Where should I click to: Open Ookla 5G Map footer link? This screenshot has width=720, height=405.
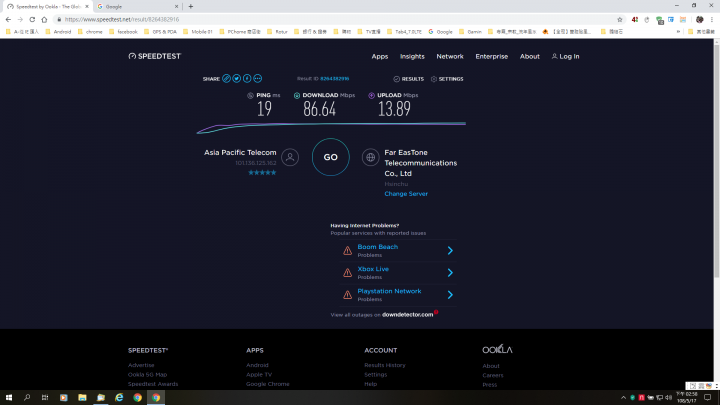[x=147, y=375]
